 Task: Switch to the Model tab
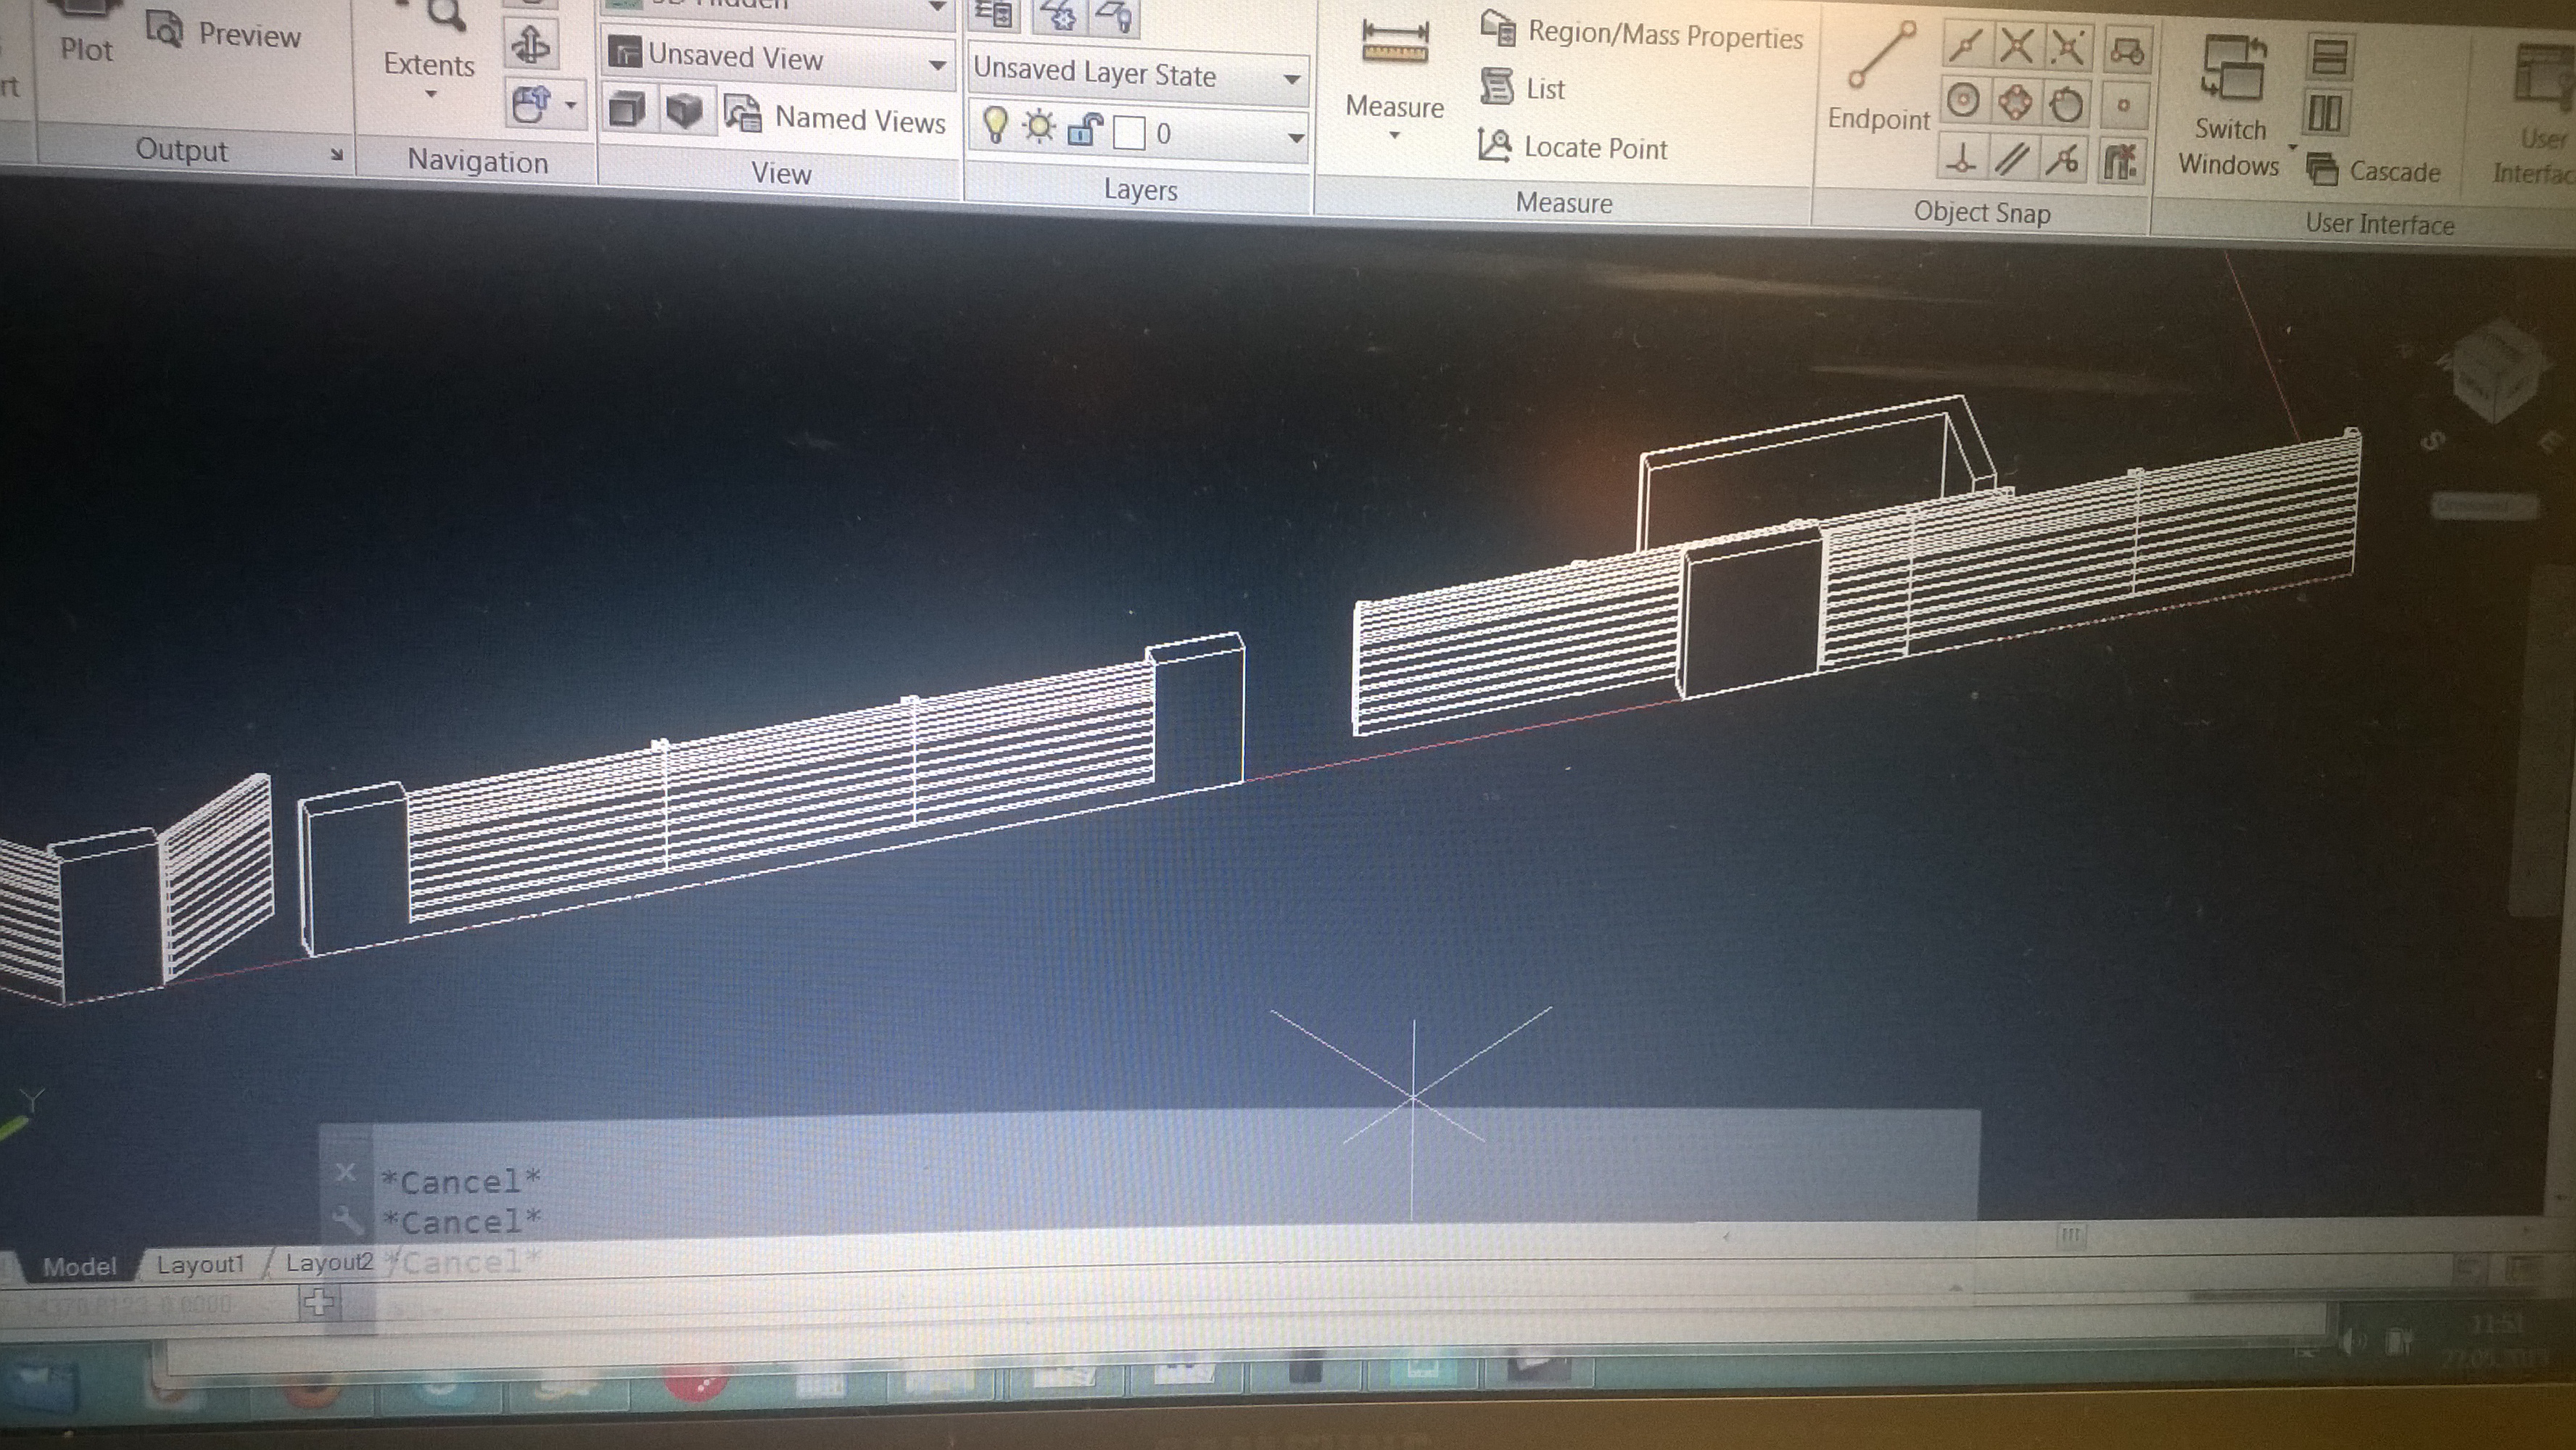pos(80,1266)
